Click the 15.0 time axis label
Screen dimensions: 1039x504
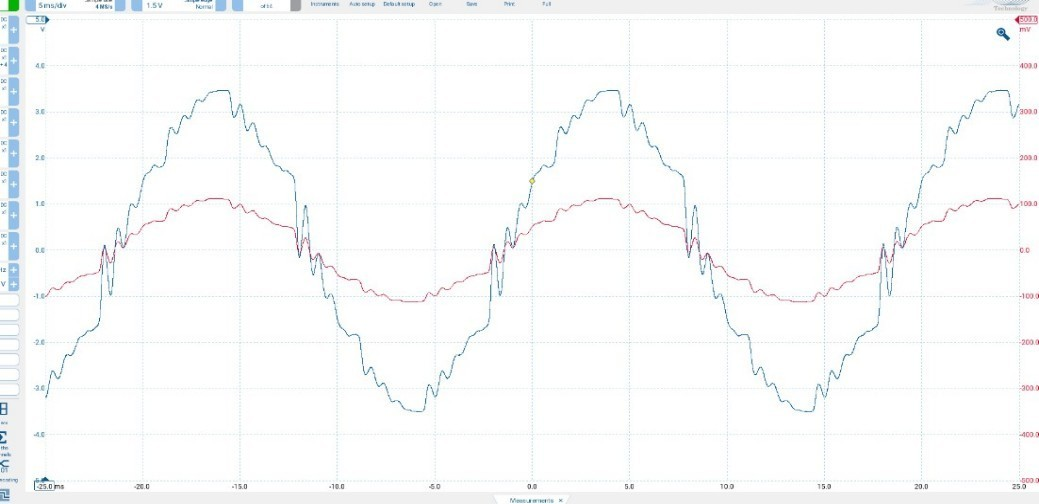[x=824, y=486]
